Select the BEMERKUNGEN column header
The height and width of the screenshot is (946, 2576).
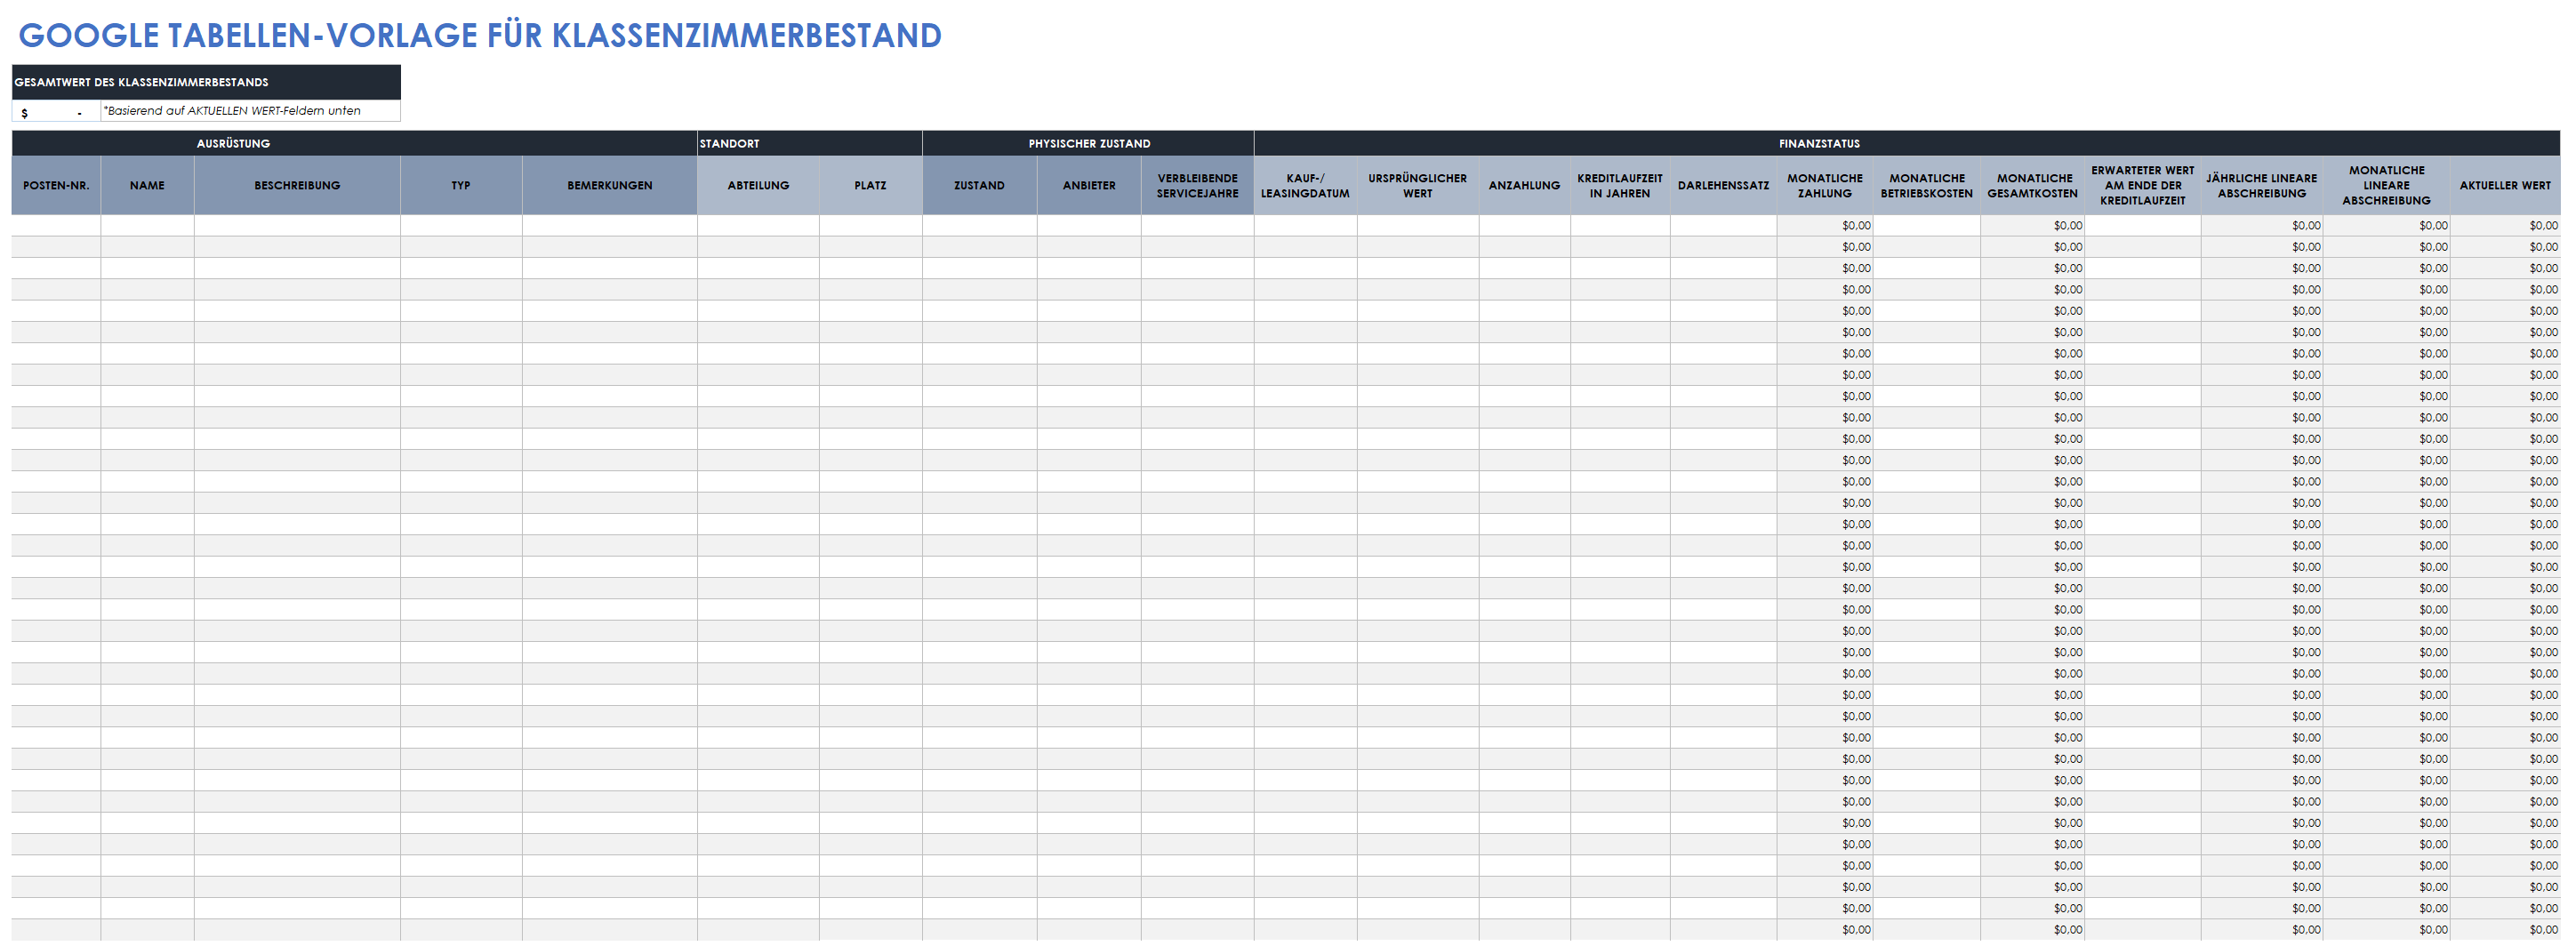[610, 185]
